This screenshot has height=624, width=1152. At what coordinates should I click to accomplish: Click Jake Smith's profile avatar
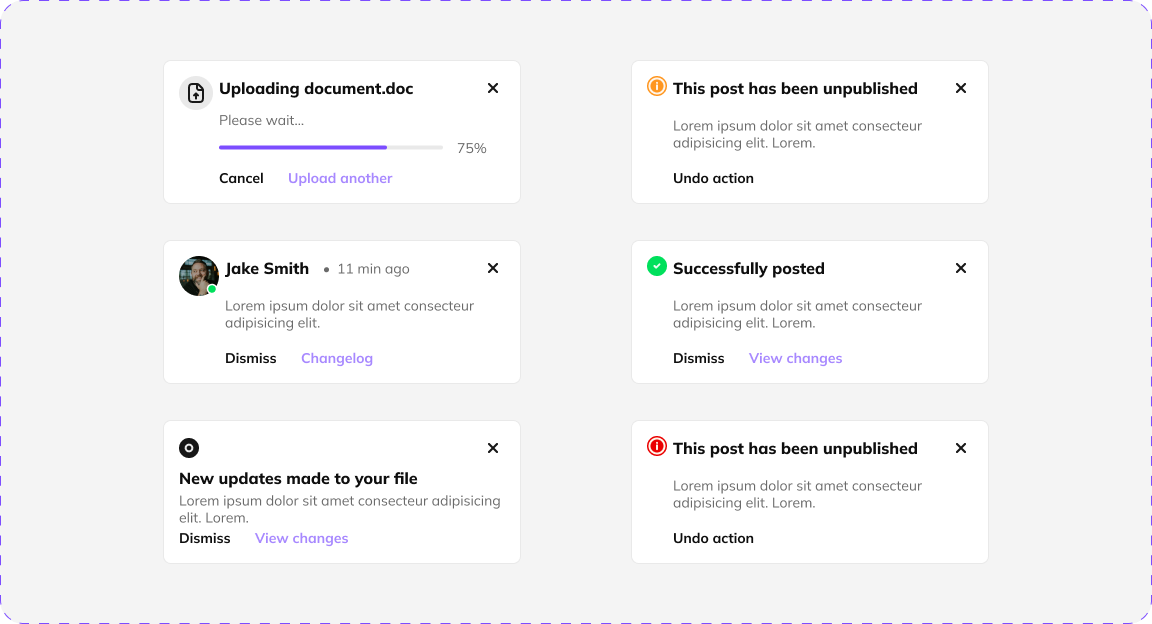(x=199, y=276)
